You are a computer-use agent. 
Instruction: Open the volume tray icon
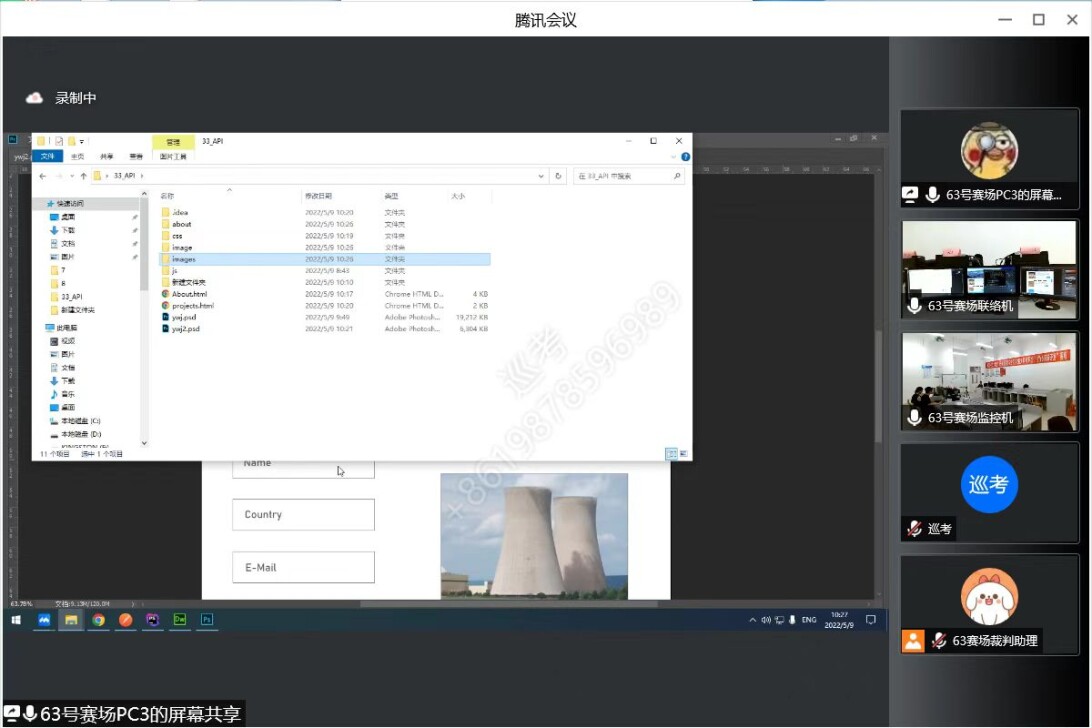coord(766,620)
